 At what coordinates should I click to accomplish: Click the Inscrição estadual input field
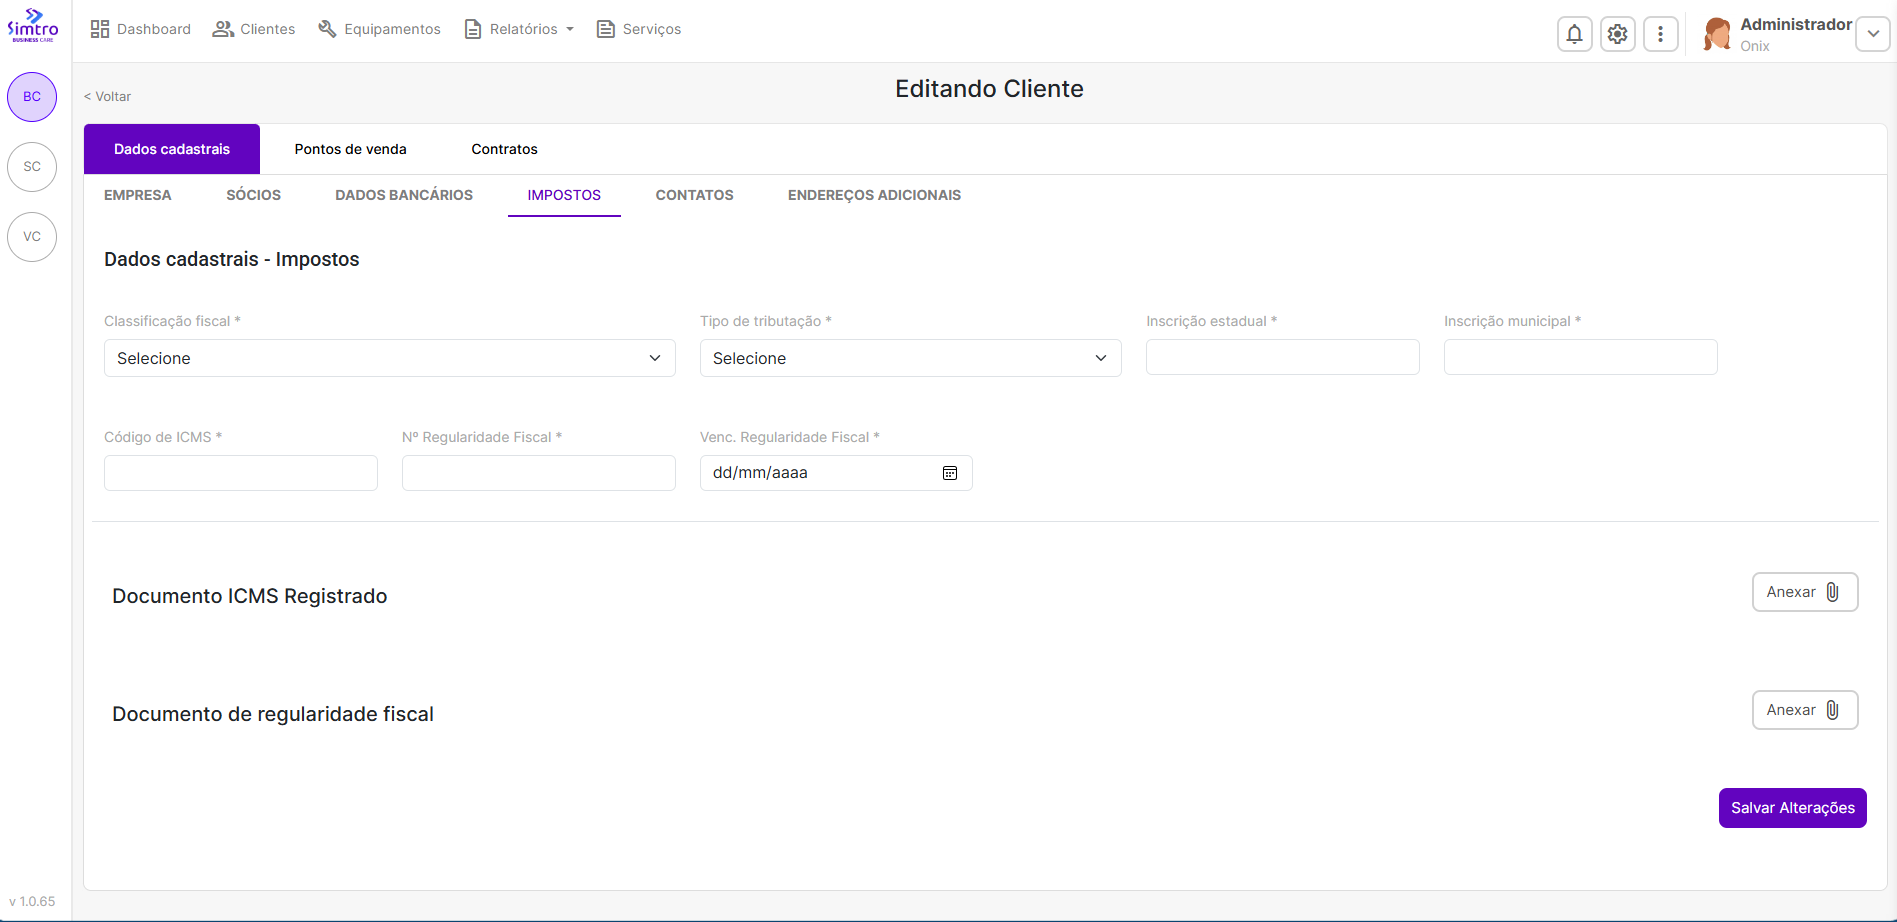[1282, 357]
